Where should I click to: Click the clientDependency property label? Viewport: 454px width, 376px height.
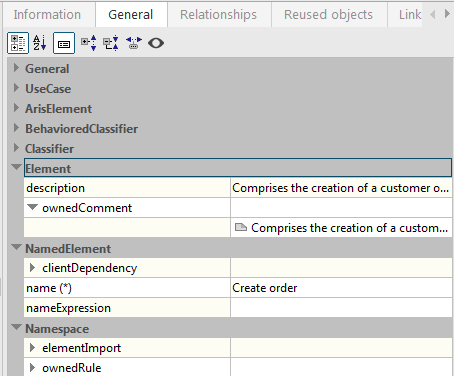pos(90,268)
